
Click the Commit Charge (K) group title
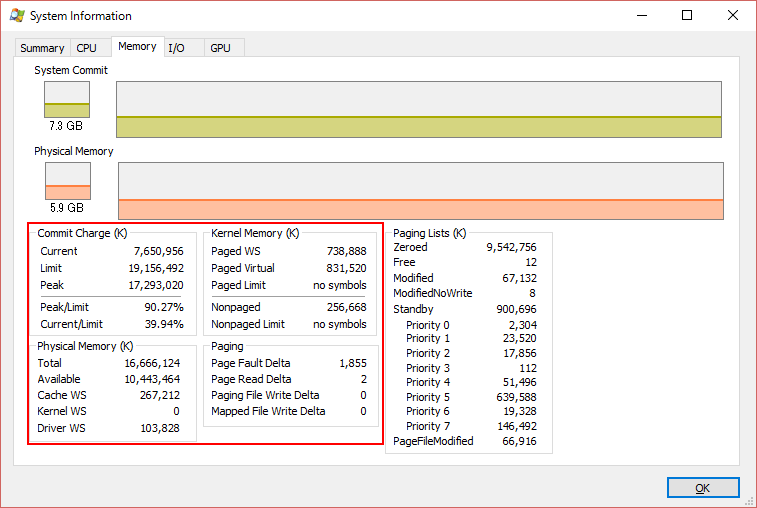pos(82,233)
